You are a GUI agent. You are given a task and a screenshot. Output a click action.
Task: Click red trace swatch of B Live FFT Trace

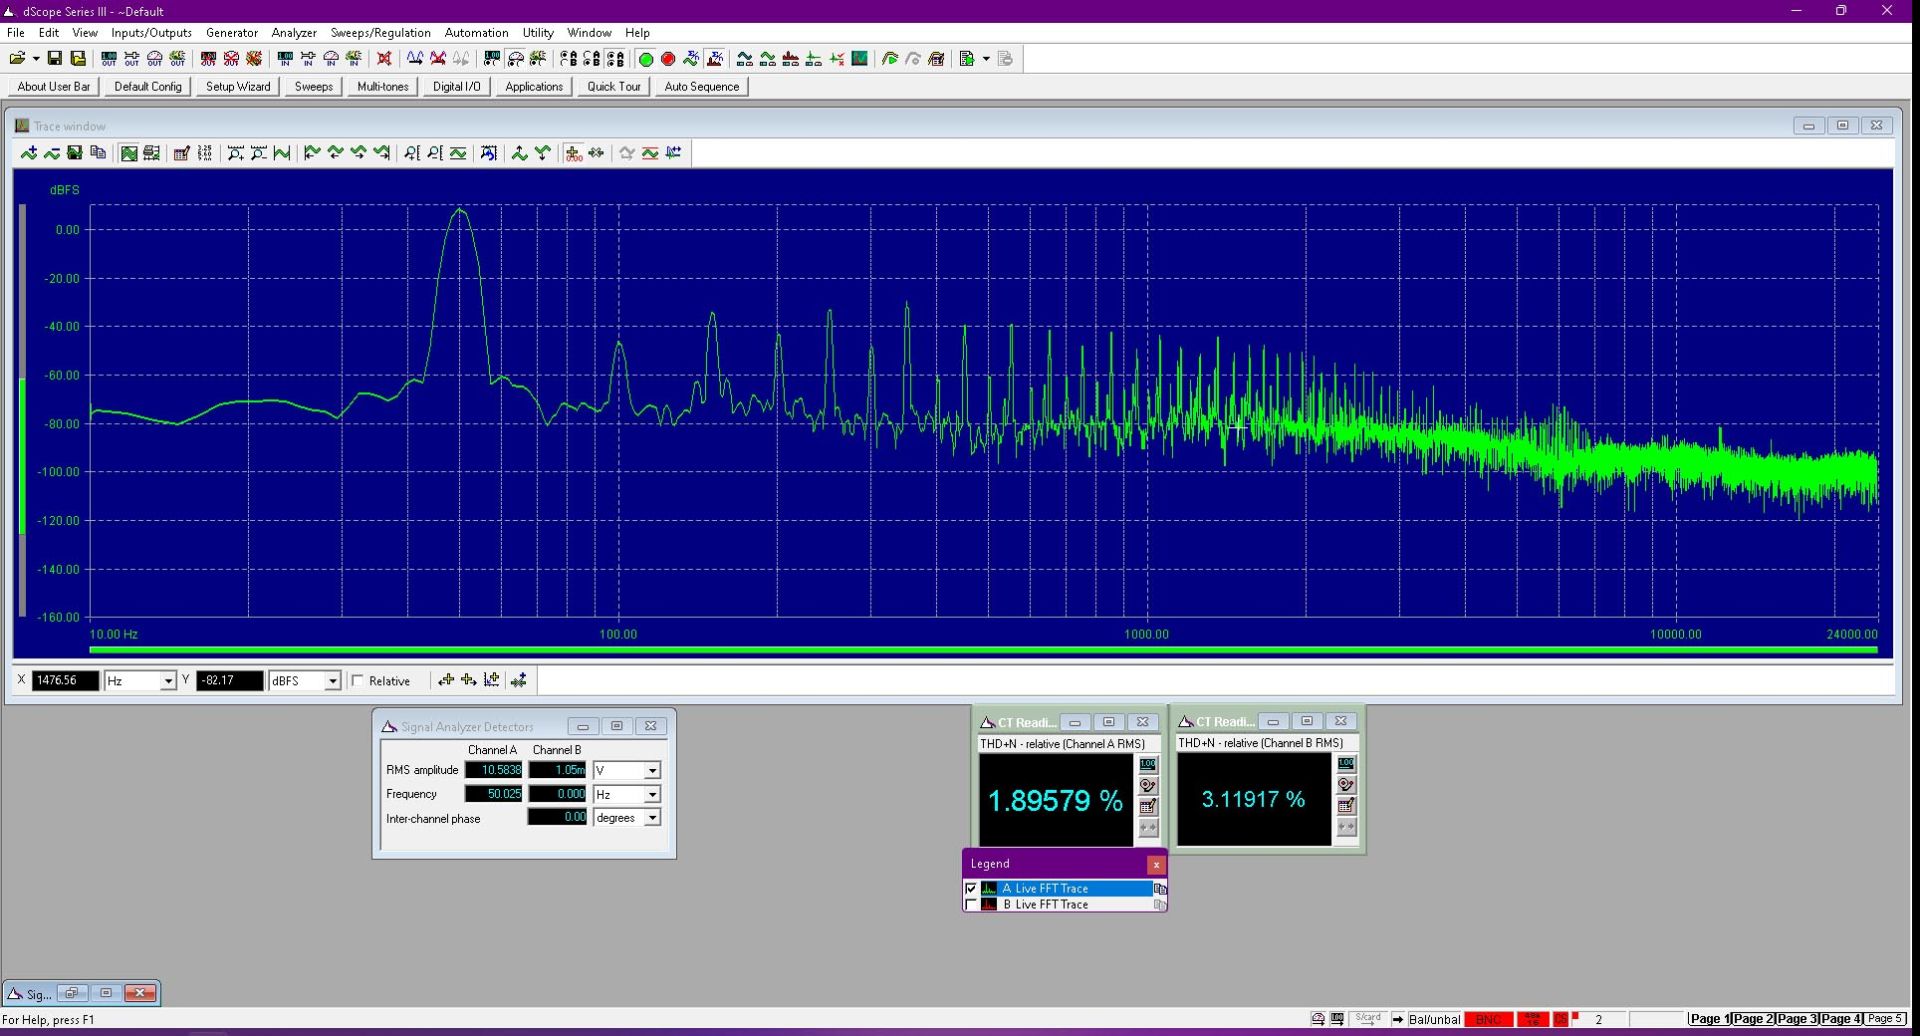(x=989, y=905)
